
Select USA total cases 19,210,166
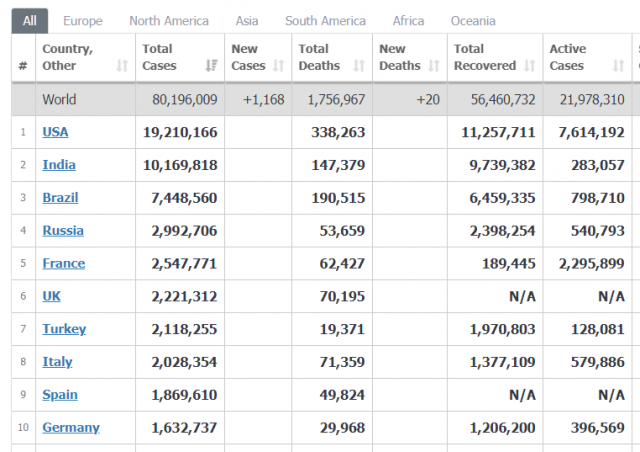(180, 132)
